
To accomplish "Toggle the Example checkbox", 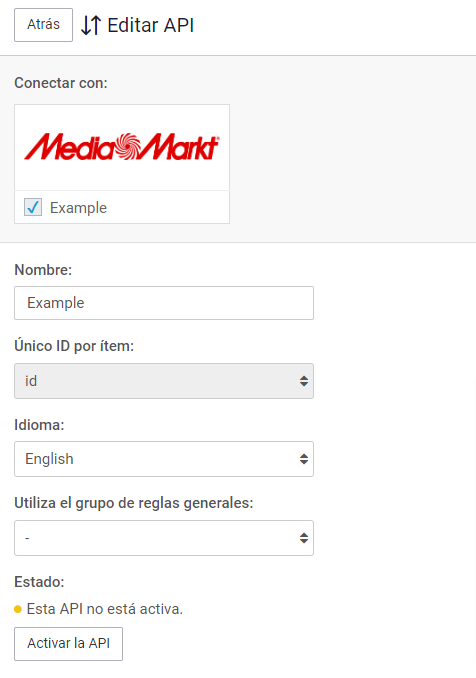I will pos(33,207).
